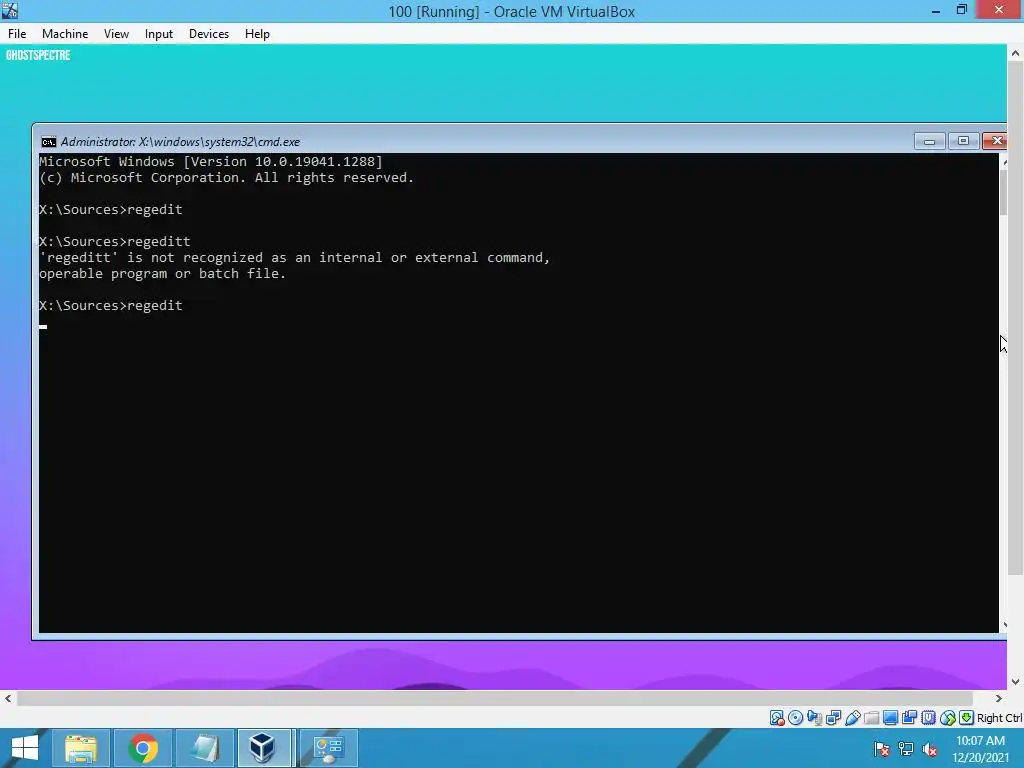Click the Microsoft Windows version line
Viewport: 1024px width, 768px height.
[210, 161]
